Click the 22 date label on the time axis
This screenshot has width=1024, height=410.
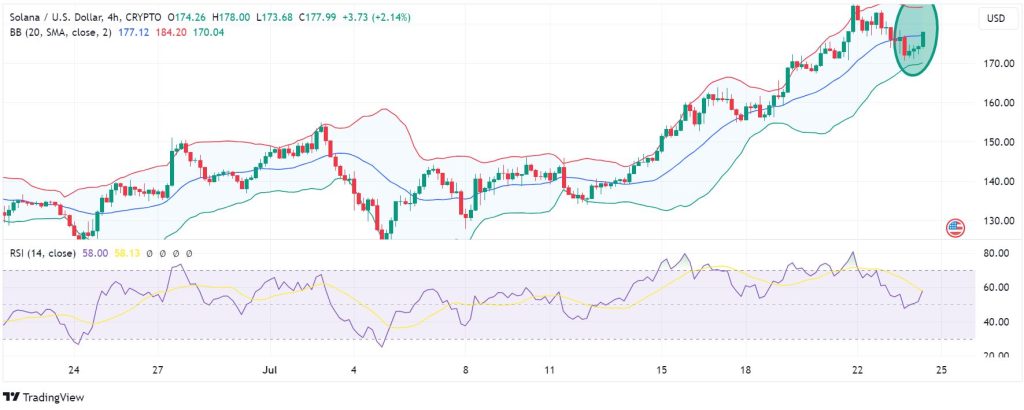[857, 370]
